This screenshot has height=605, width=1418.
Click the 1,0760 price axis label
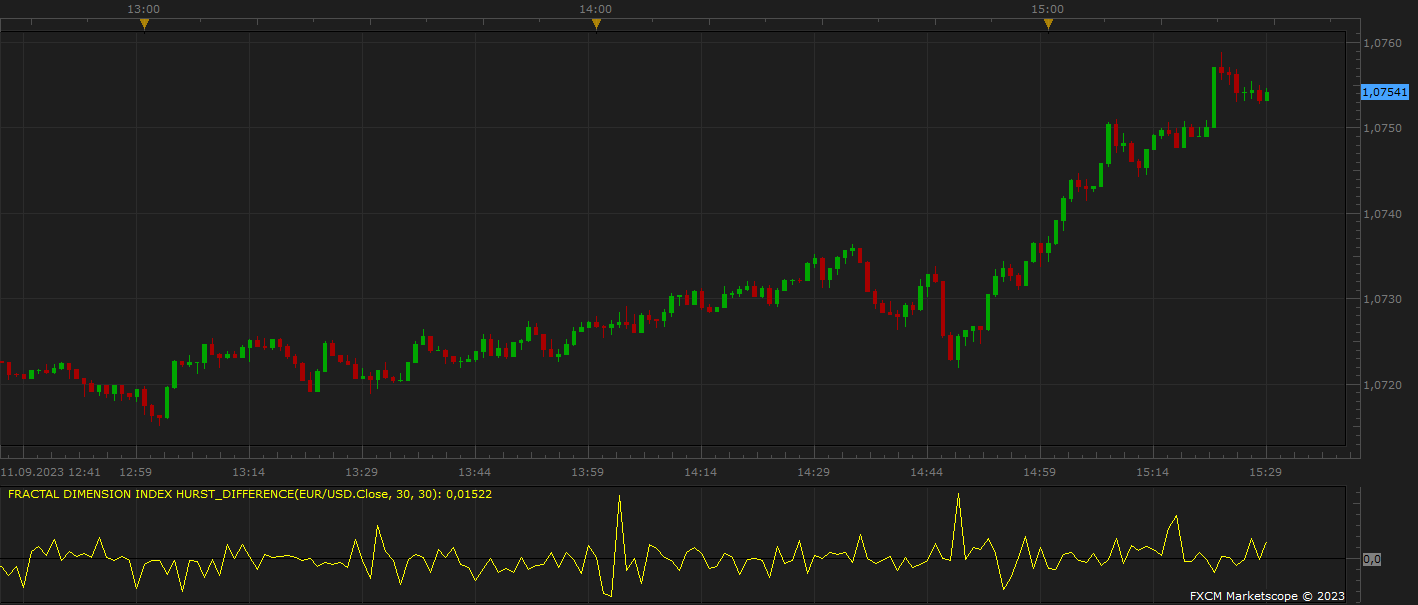click(x=1383, y=43)
